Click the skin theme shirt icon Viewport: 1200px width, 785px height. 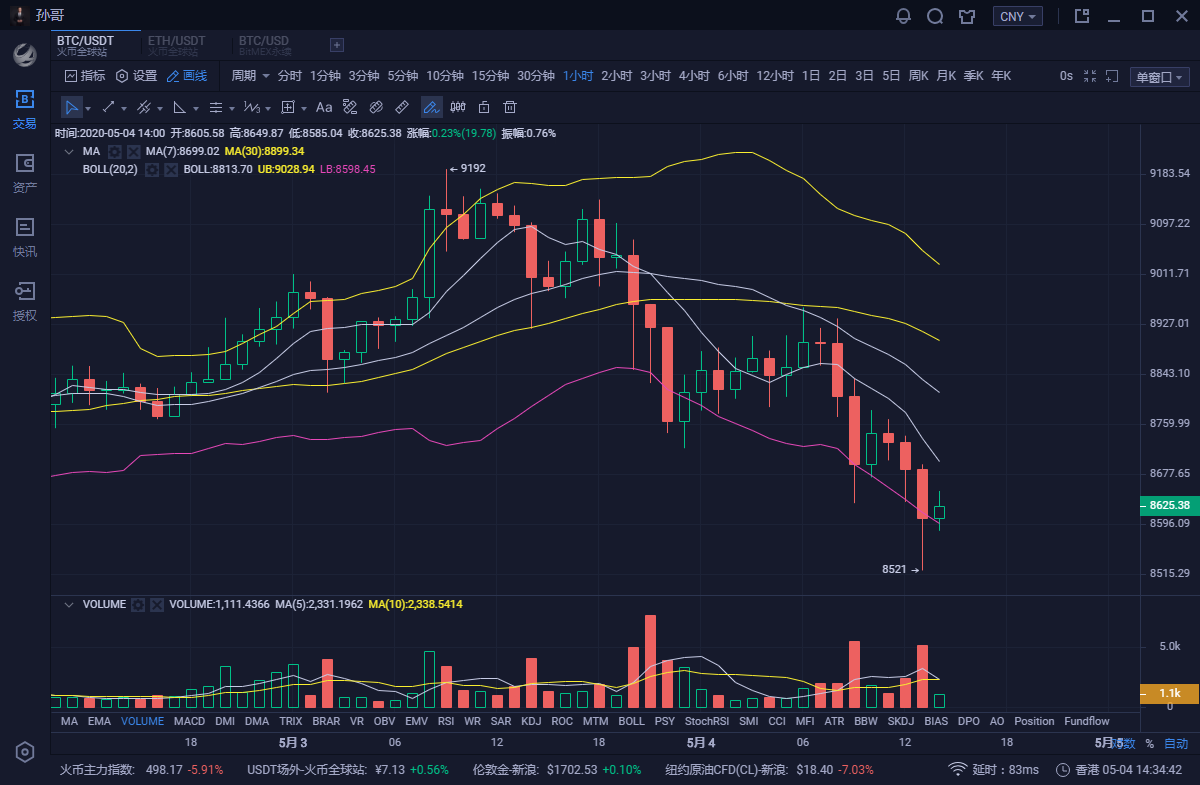966,16
